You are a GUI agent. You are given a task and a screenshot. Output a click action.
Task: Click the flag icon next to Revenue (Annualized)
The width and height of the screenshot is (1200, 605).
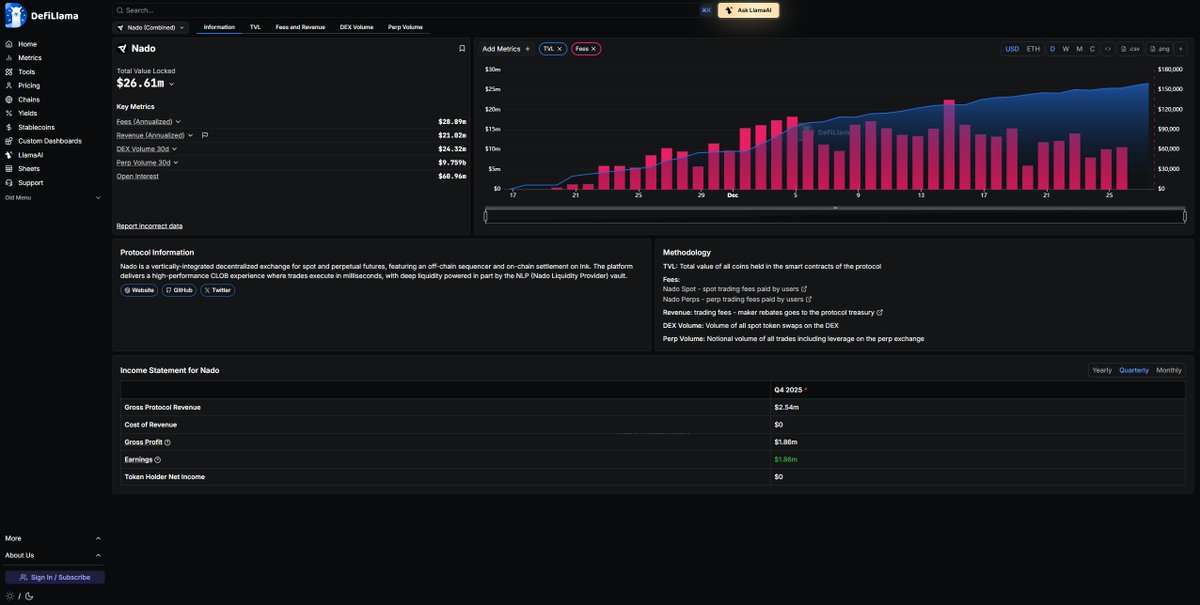click(x=205, y=135)
